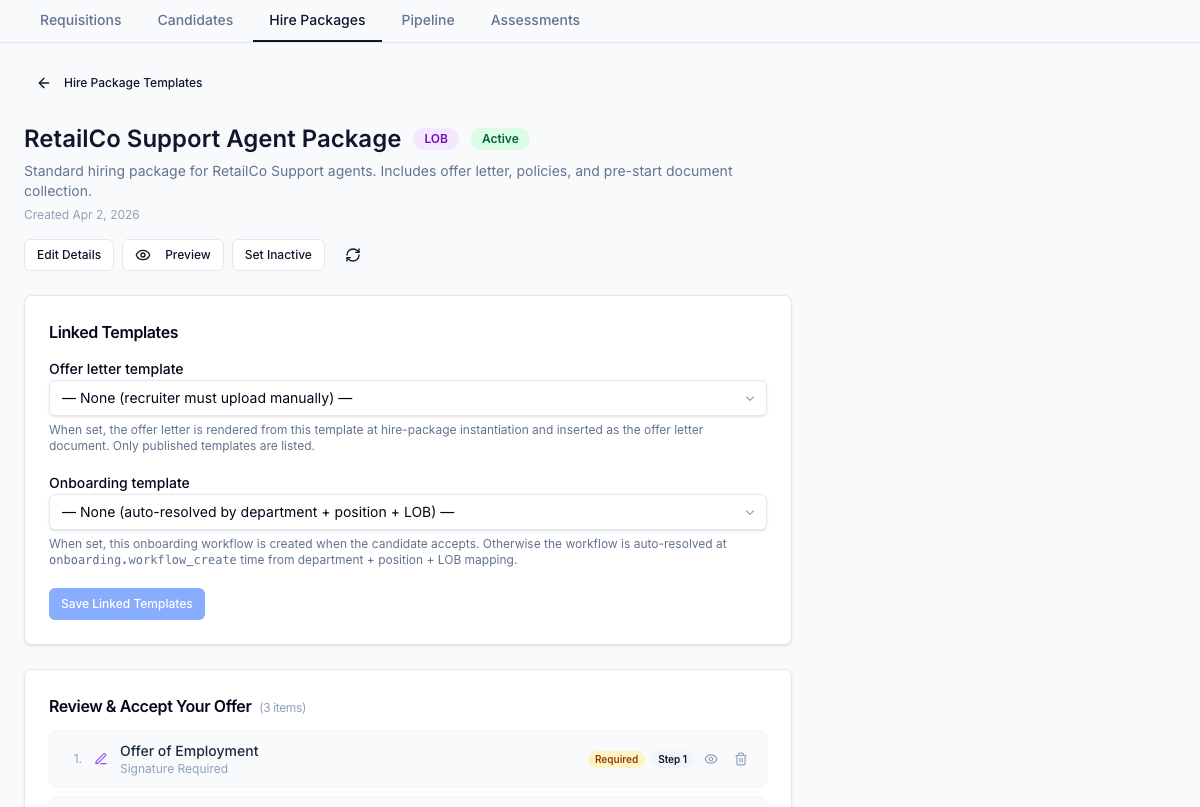Click the (3 items) count label

(283, 708)
